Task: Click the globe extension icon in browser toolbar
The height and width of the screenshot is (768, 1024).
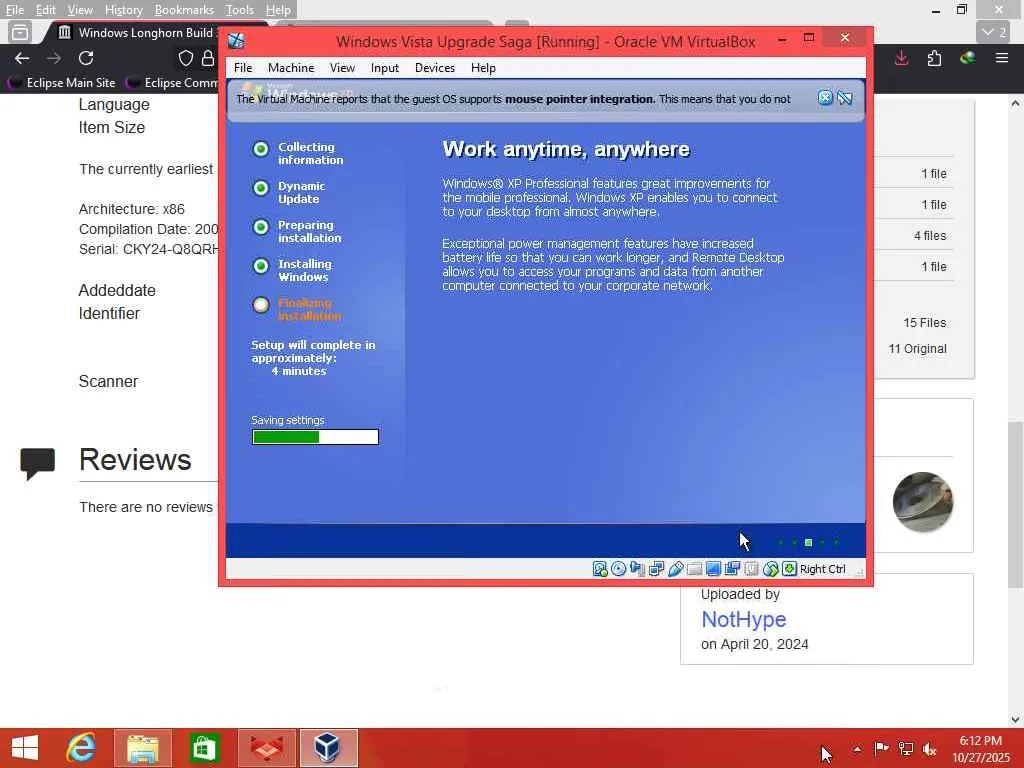Action: click(x=968, y=58)
